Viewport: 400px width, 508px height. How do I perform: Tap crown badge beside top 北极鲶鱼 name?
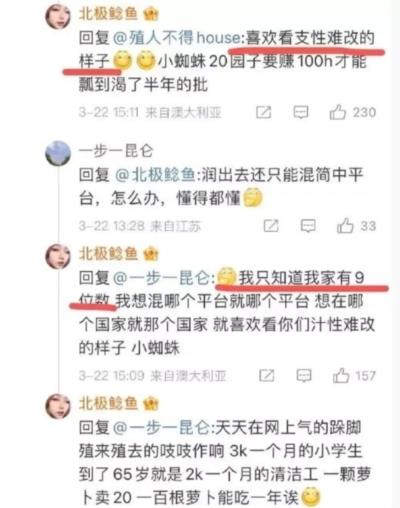(151, 14)
